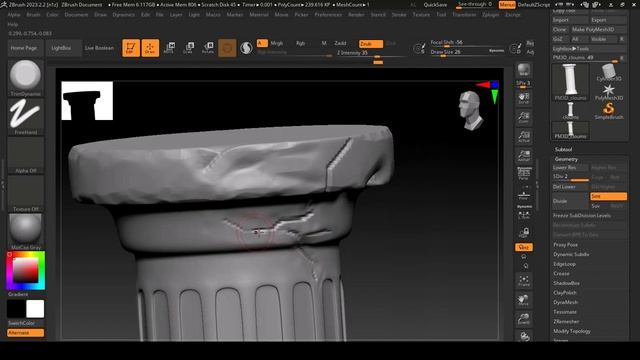Viewport: 640px width, 360px height.
Task: Click the sculptris-style sphere icon
Action: [x=246, y=48]
